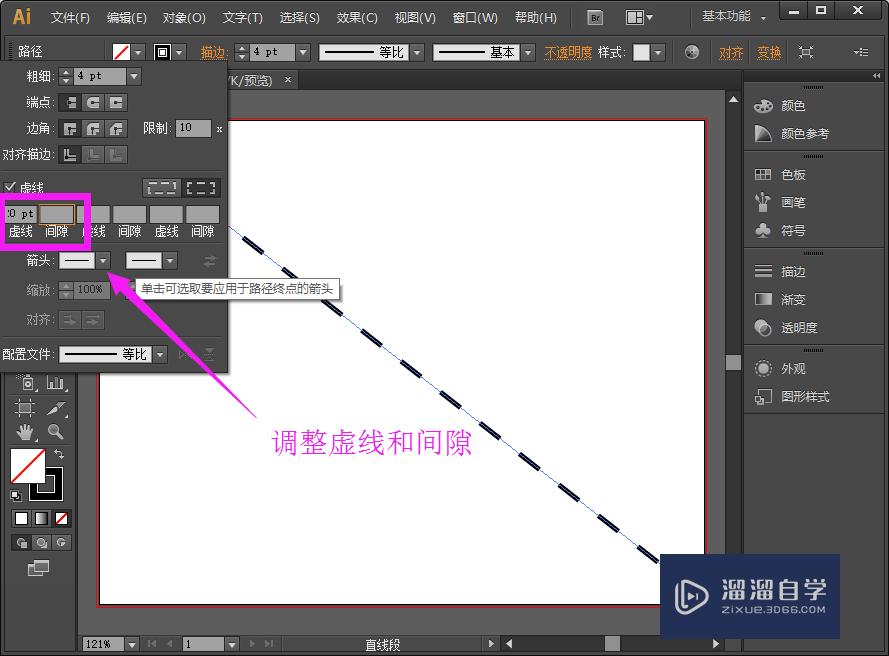Open the 渐变 gradient panel
The width and height of the screenshot is (889, 656).
(x=780, y=299)
